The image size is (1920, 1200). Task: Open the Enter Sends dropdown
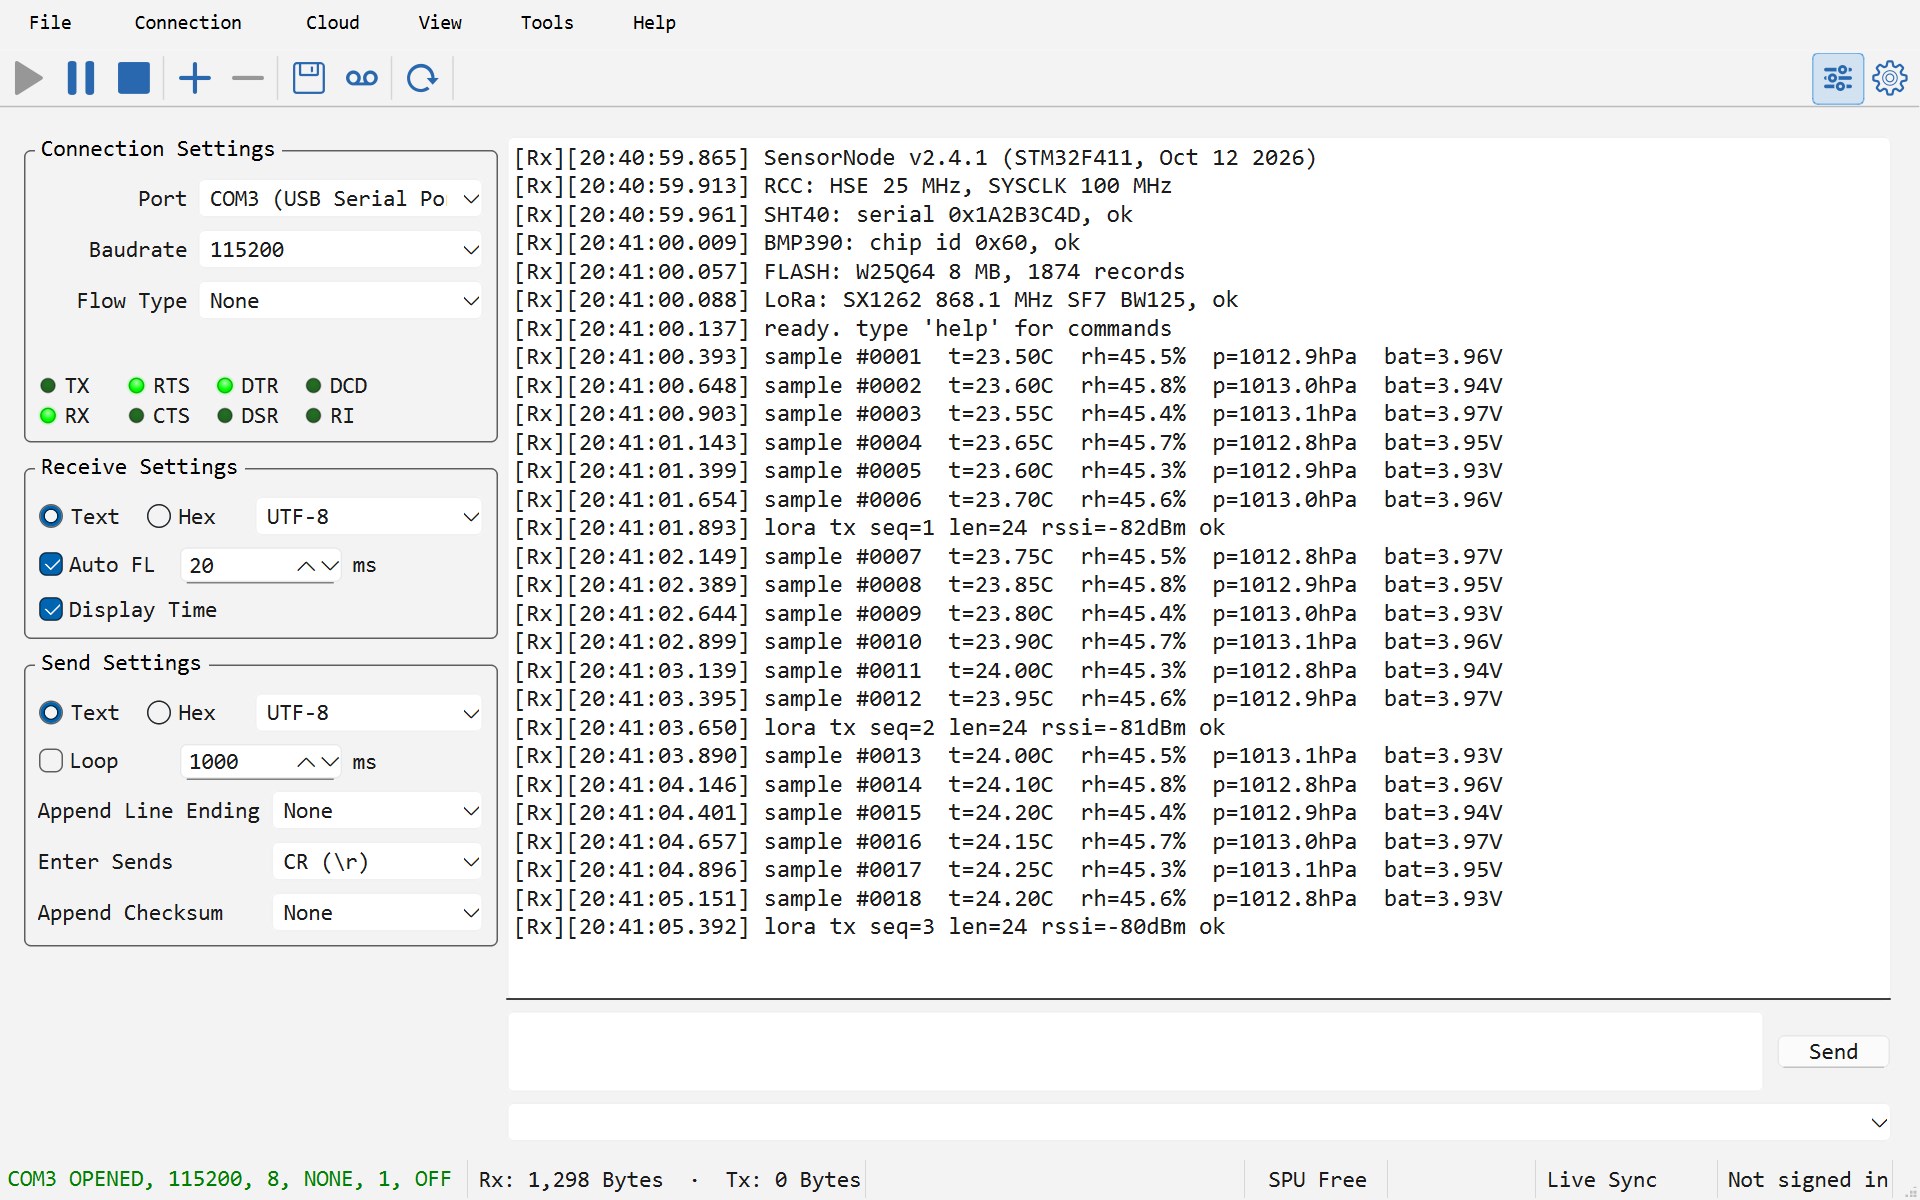pyautogui.click(x=377, y=862)
